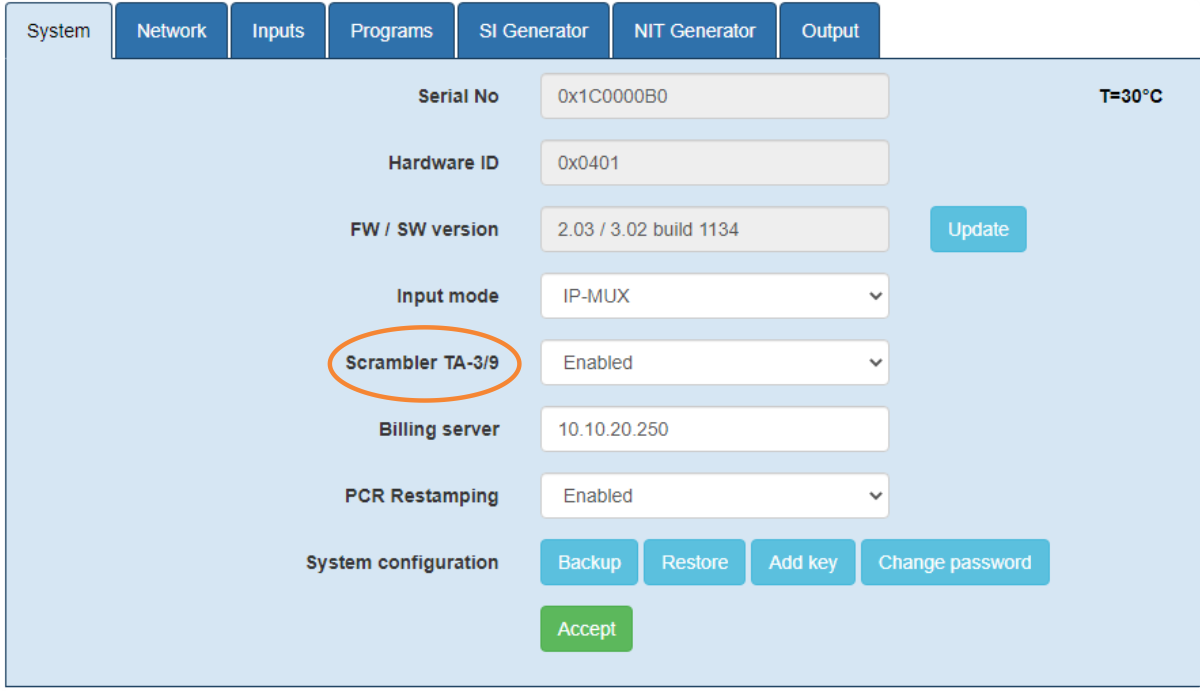Click the Update firmware button
1200x691 pixels.
point(977,229)
